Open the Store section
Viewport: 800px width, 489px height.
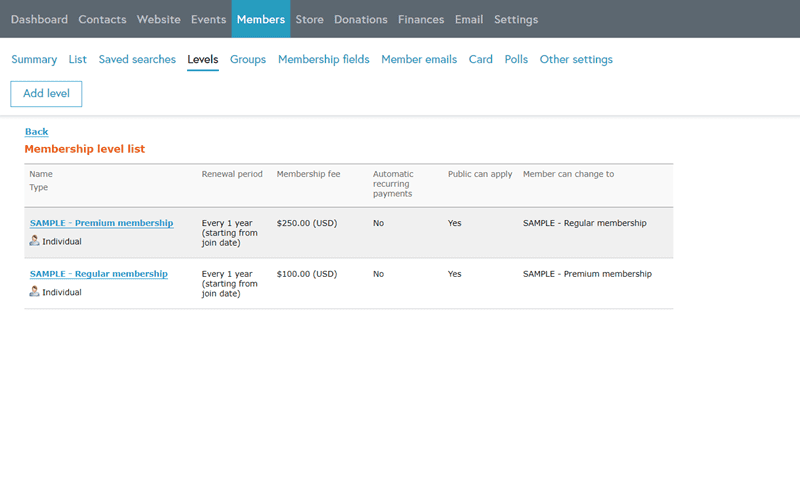coord(309,19)
